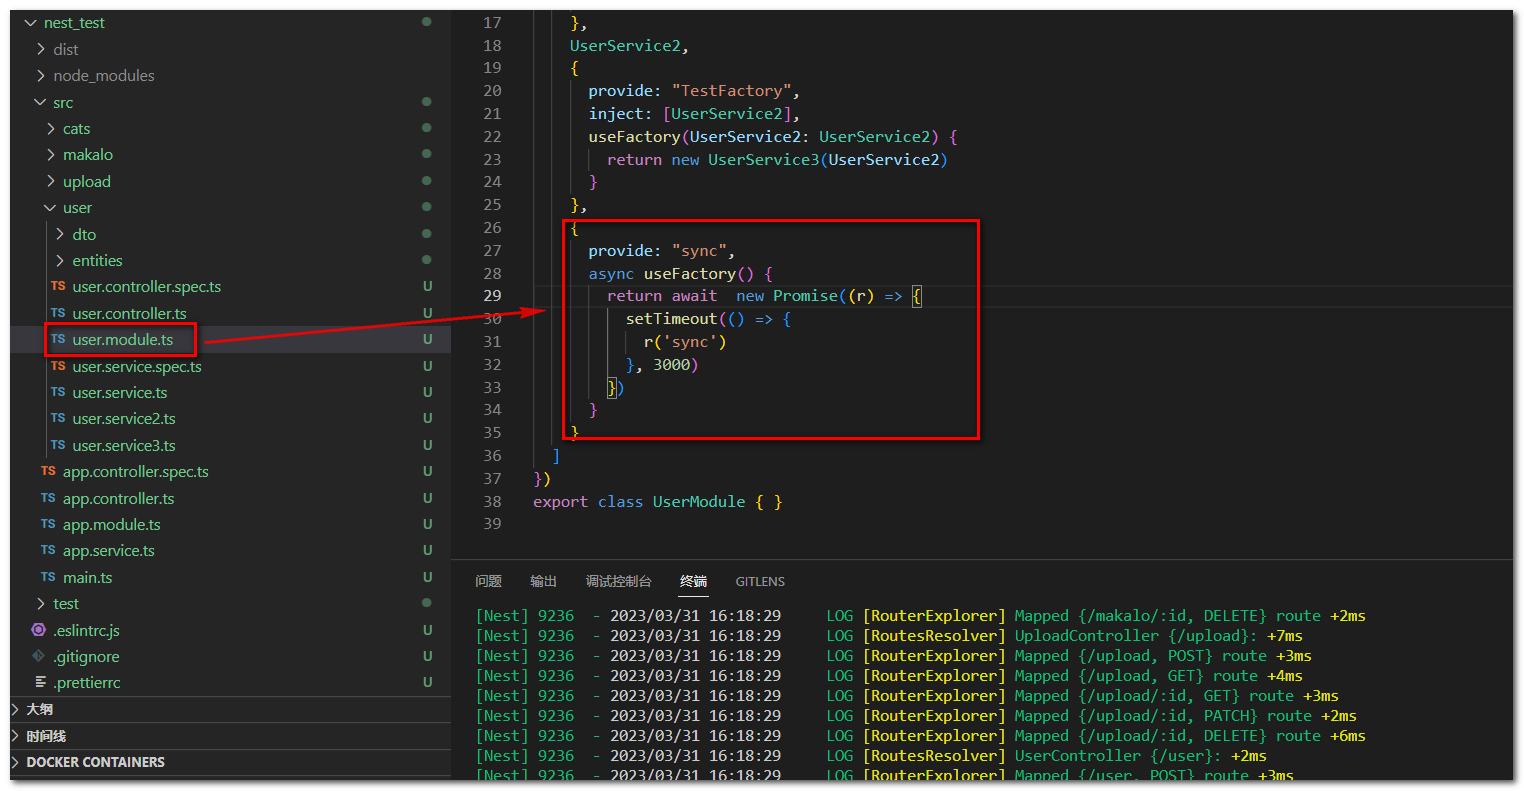Click the ESLint icon beside .eslintrc.js

point(38,630)
